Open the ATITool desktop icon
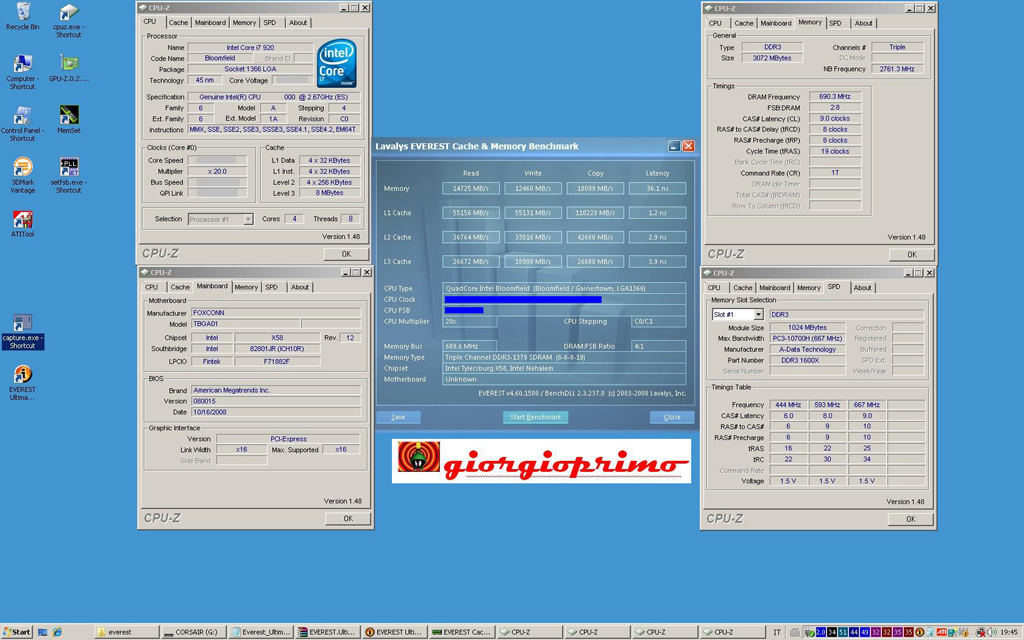This screenshot has height=640, width=1024. (x=22, y=223)
